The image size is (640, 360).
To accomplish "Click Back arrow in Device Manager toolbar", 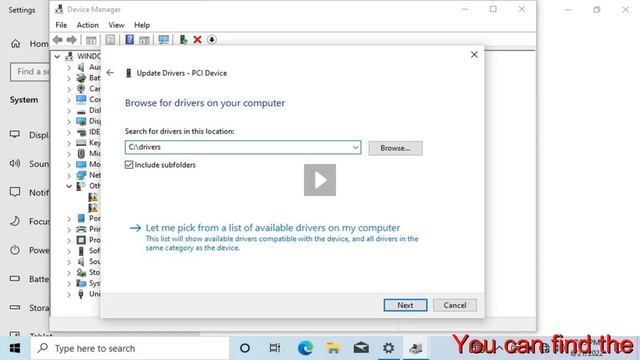I will click(x=58, y=40).
